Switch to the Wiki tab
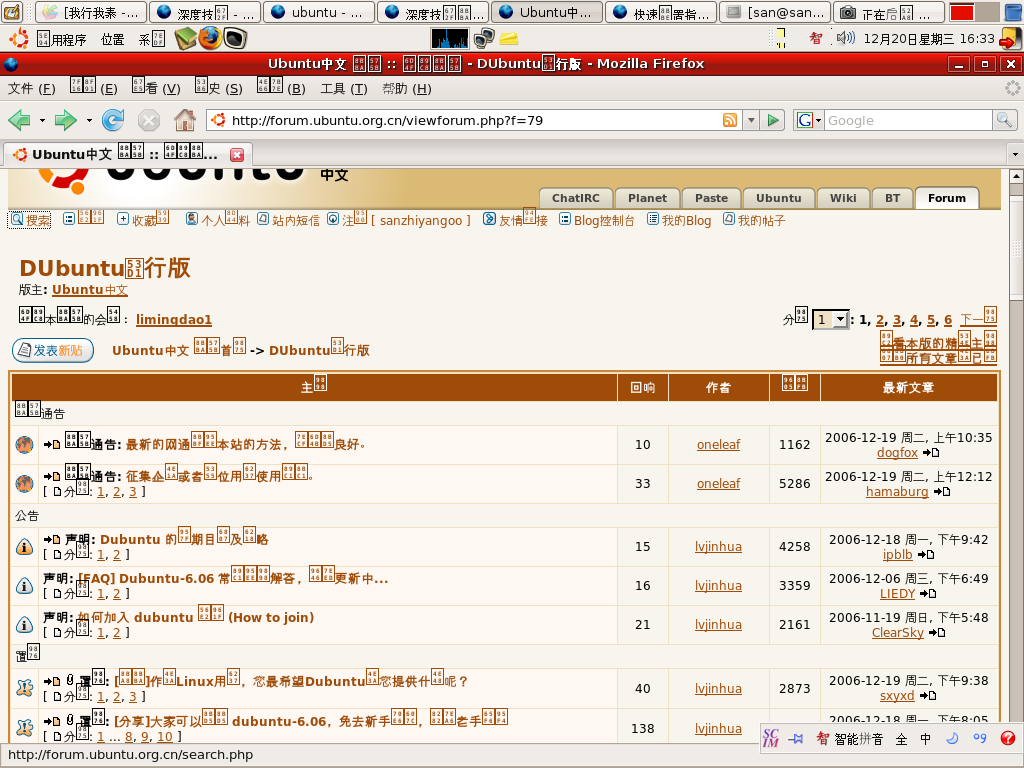1024x768 pixels. coord(843,198)
